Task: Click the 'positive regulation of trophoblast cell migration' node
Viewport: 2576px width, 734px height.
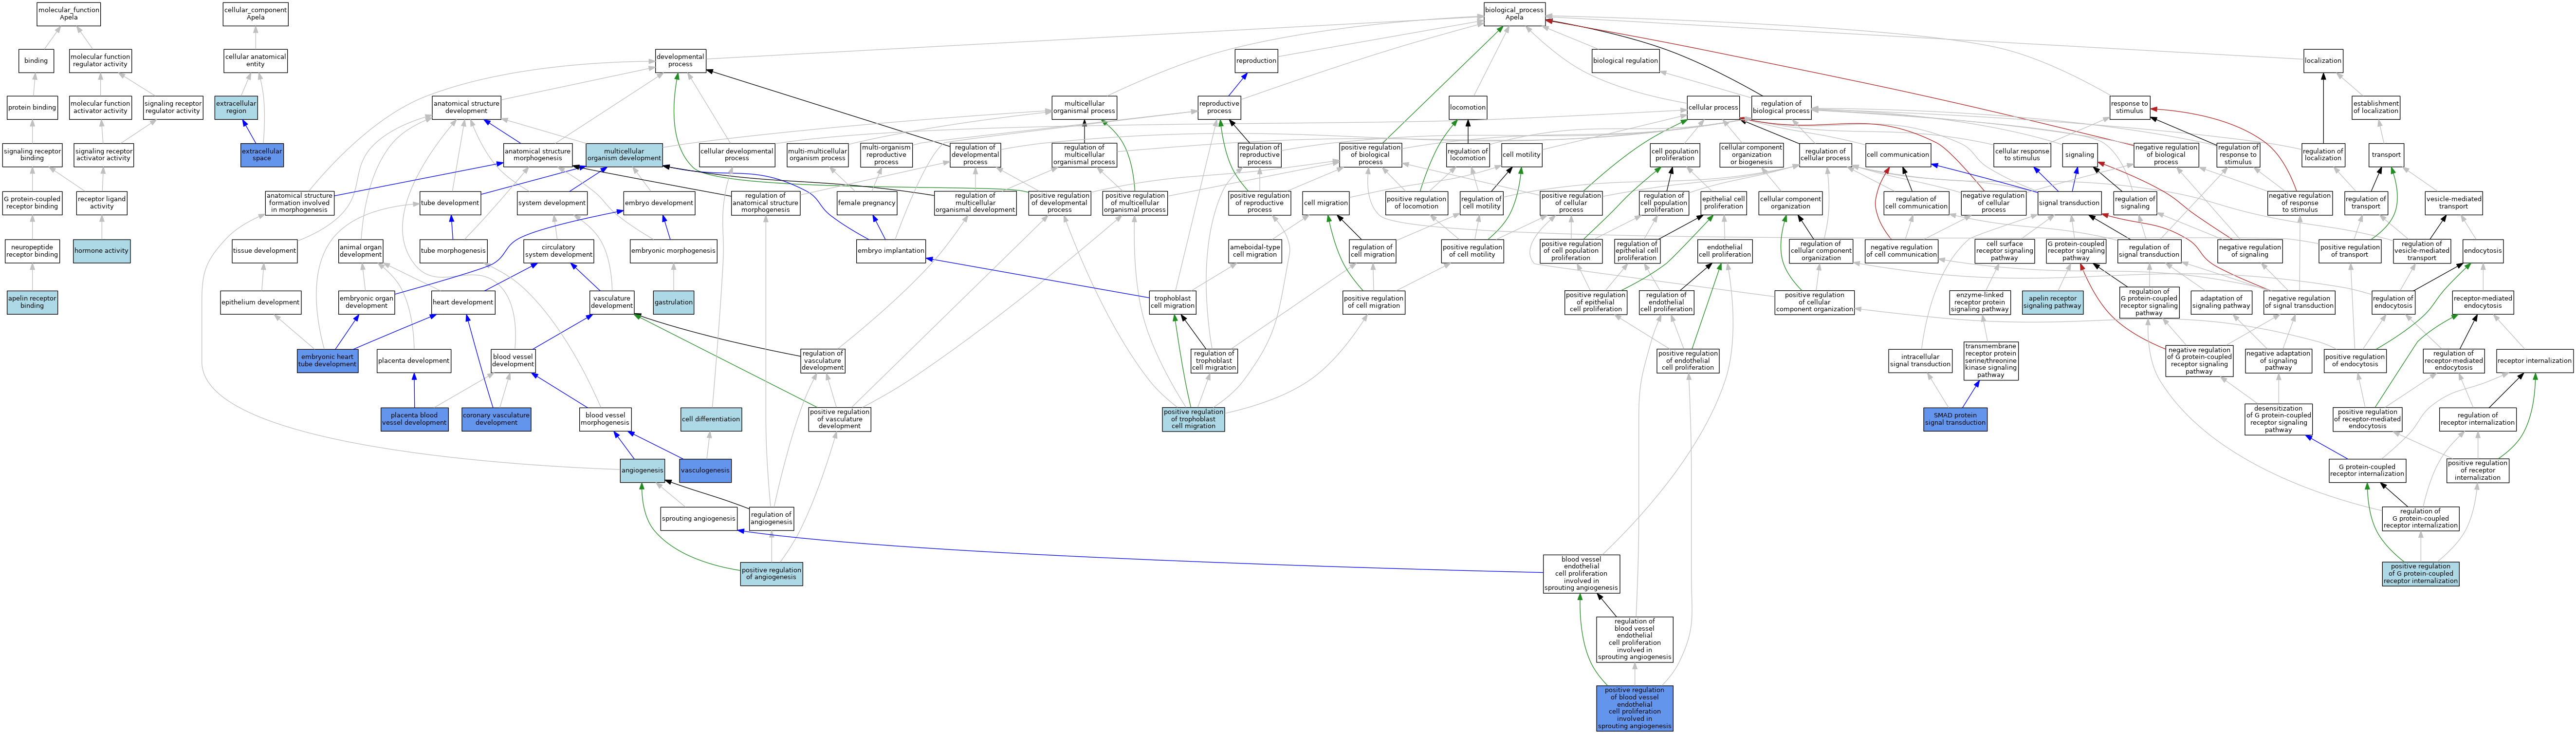Action: (1193, 419)
